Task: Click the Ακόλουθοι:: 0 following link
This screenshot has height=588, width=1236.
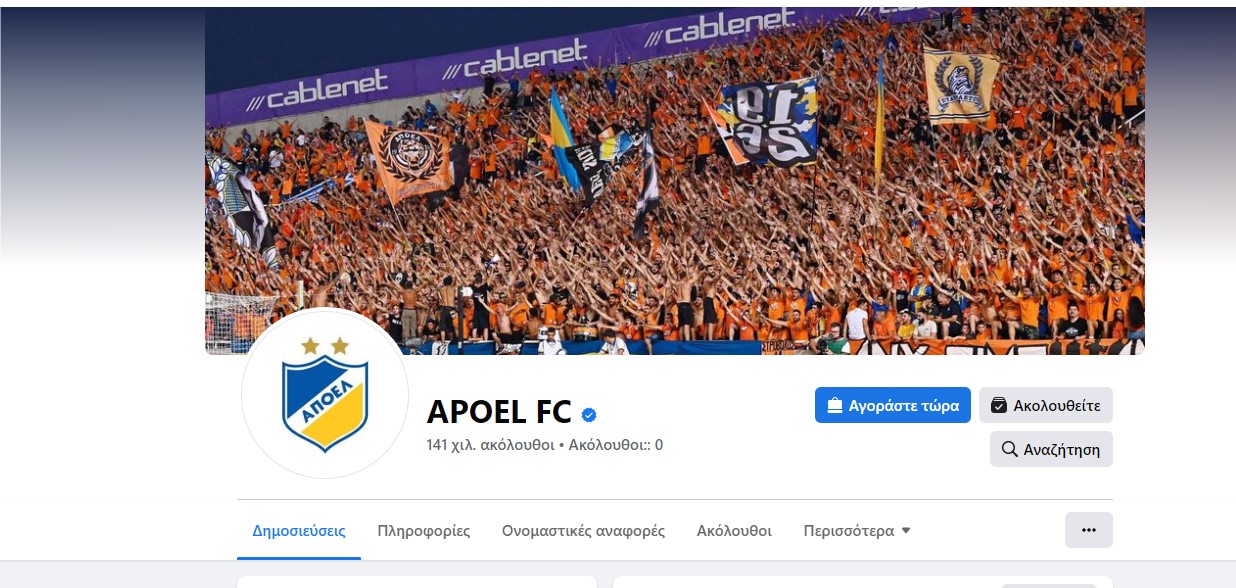Action: click(616, 445)
